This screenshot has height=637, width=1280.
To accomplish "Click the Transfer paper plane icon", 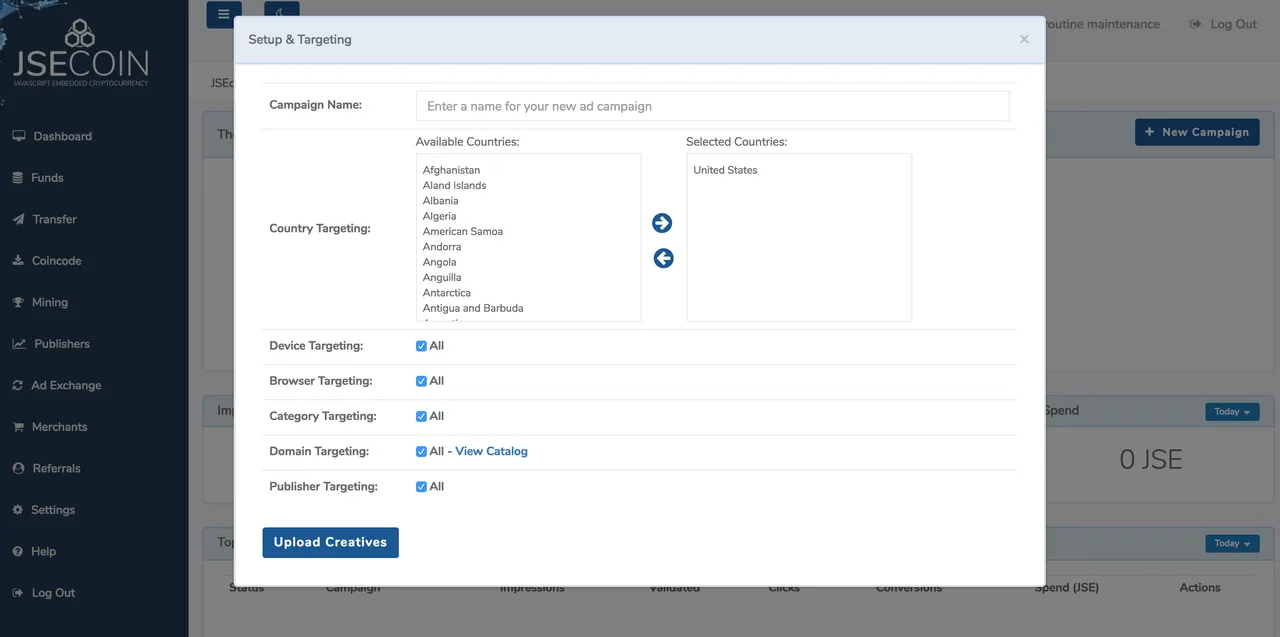I will 18,219.
